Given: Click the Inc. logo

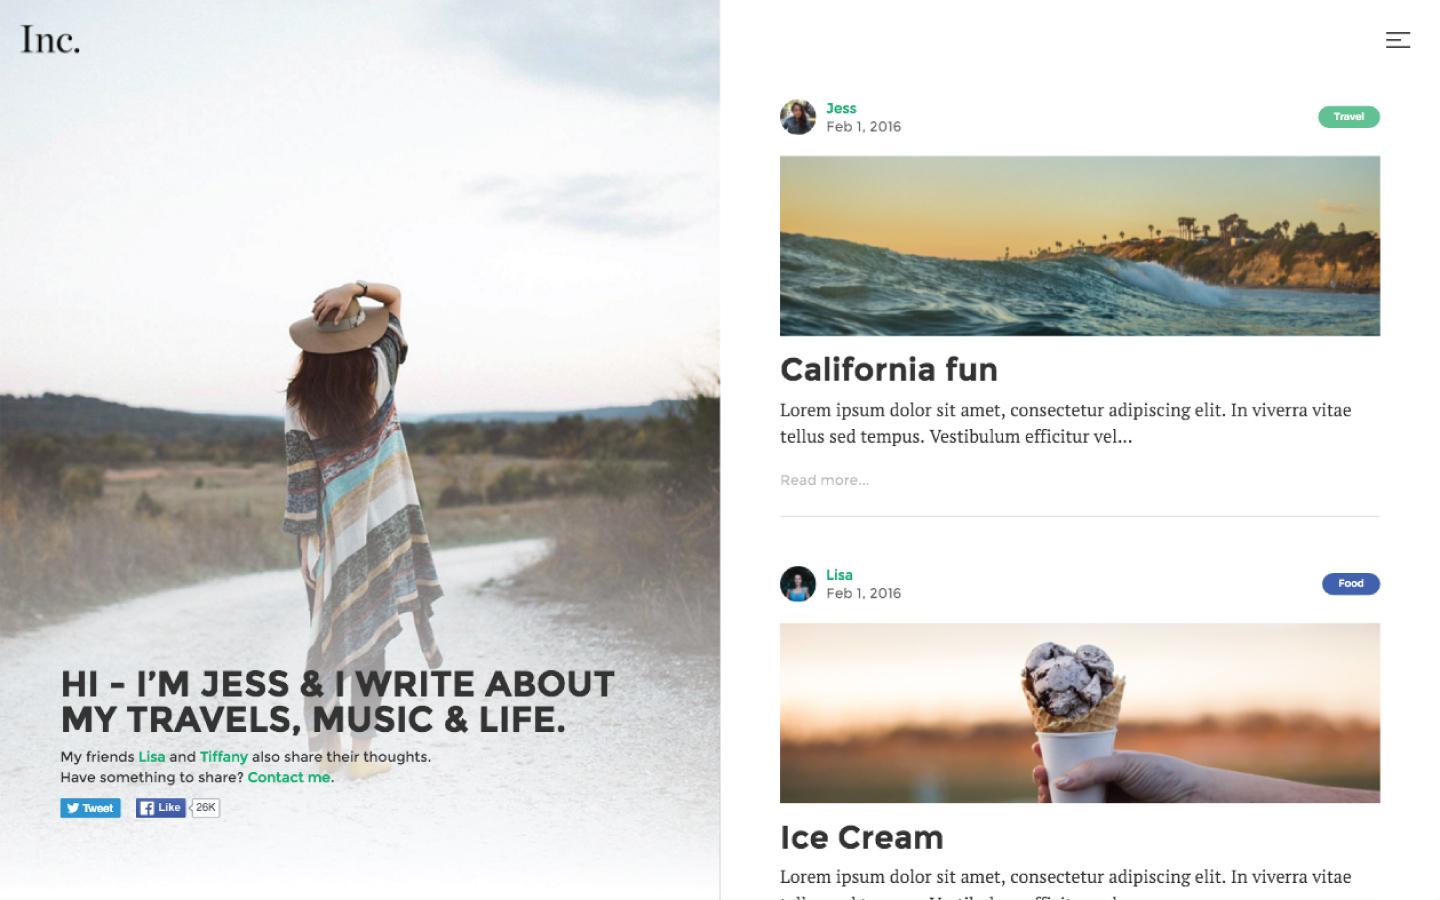Looking at the screenshot, I should 50,39.
